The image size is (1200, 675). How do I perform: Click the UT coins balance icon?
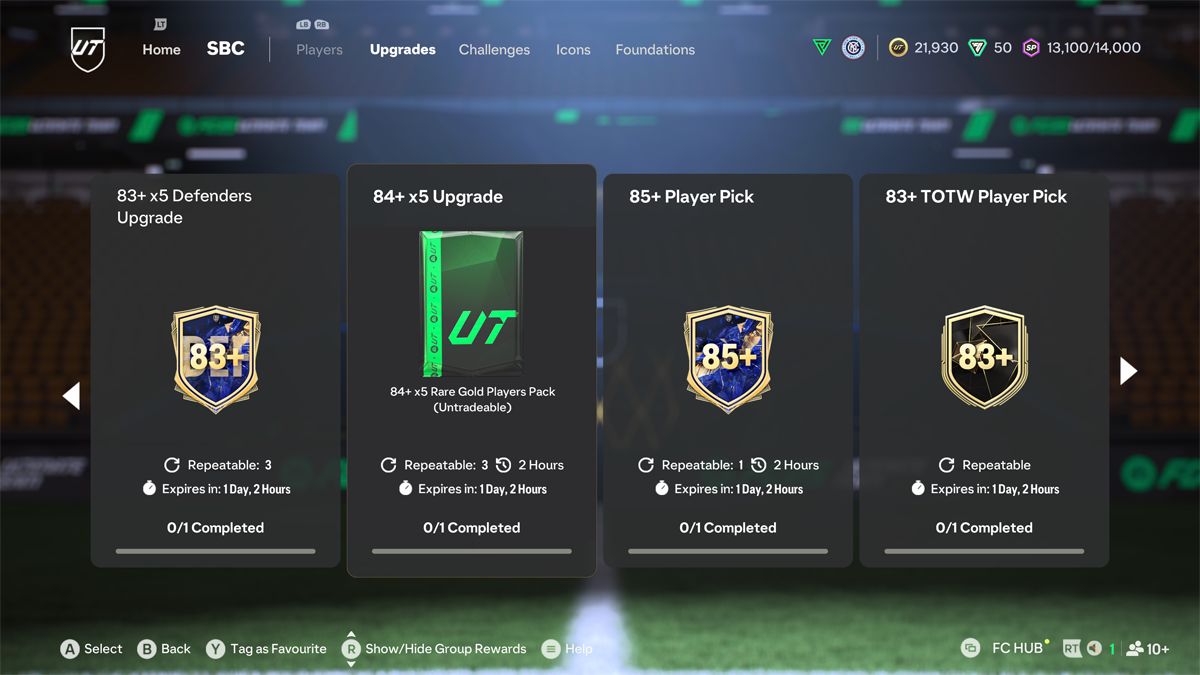[x=898, y=48]
